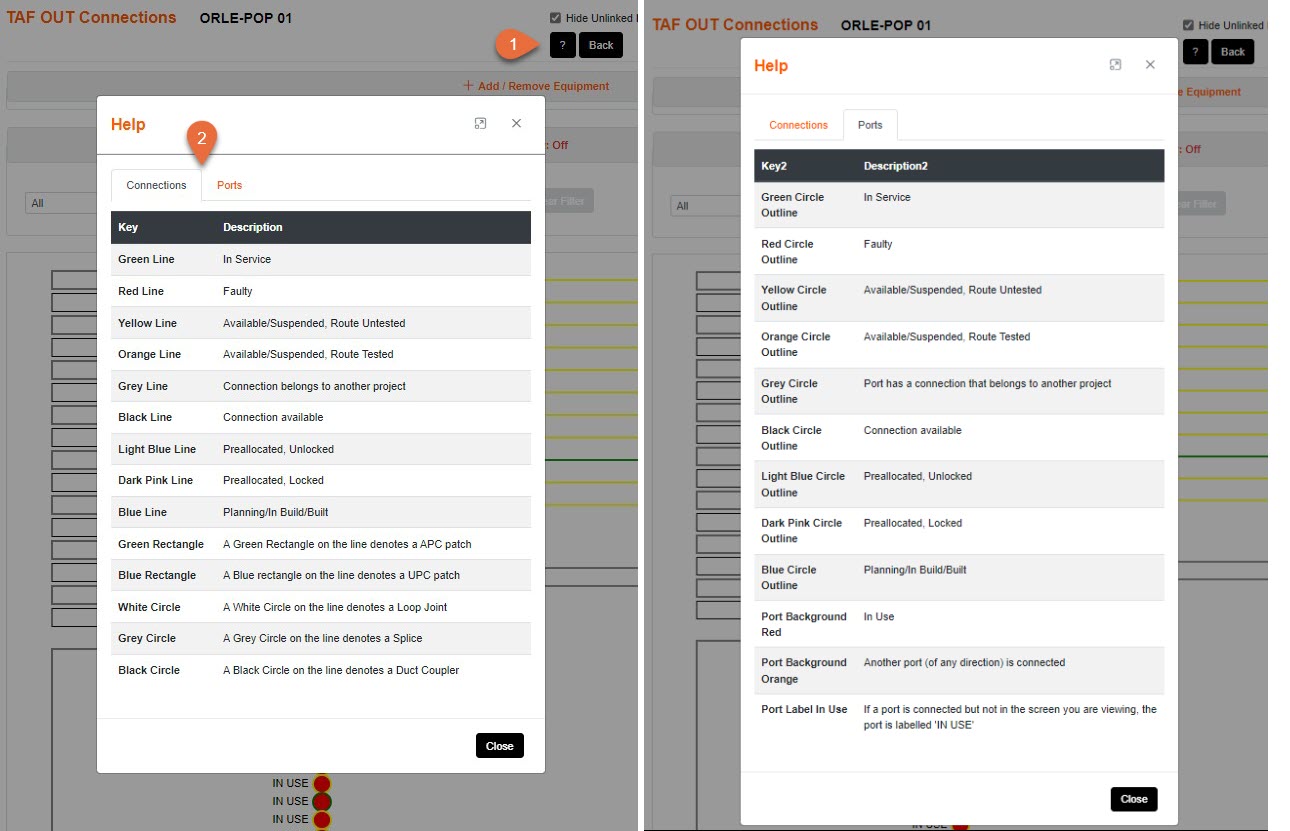Switch to Connections tab in the Key2 dialog
Viewport: 1290px width, 831px height.
(x=798, y=125)
